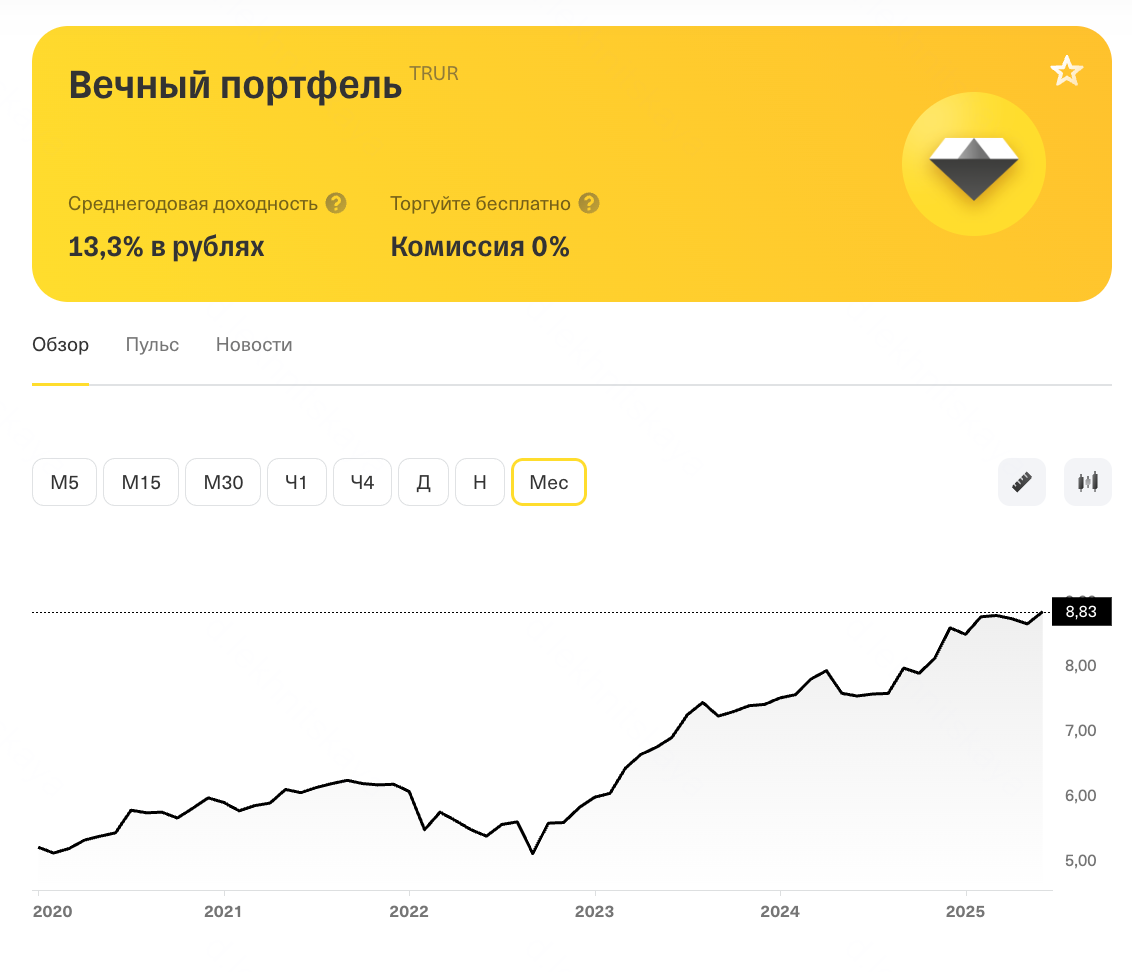Select the Мес monthly timeframe
This screenshot has height=972, width=1132.
(x=548, y=482)
